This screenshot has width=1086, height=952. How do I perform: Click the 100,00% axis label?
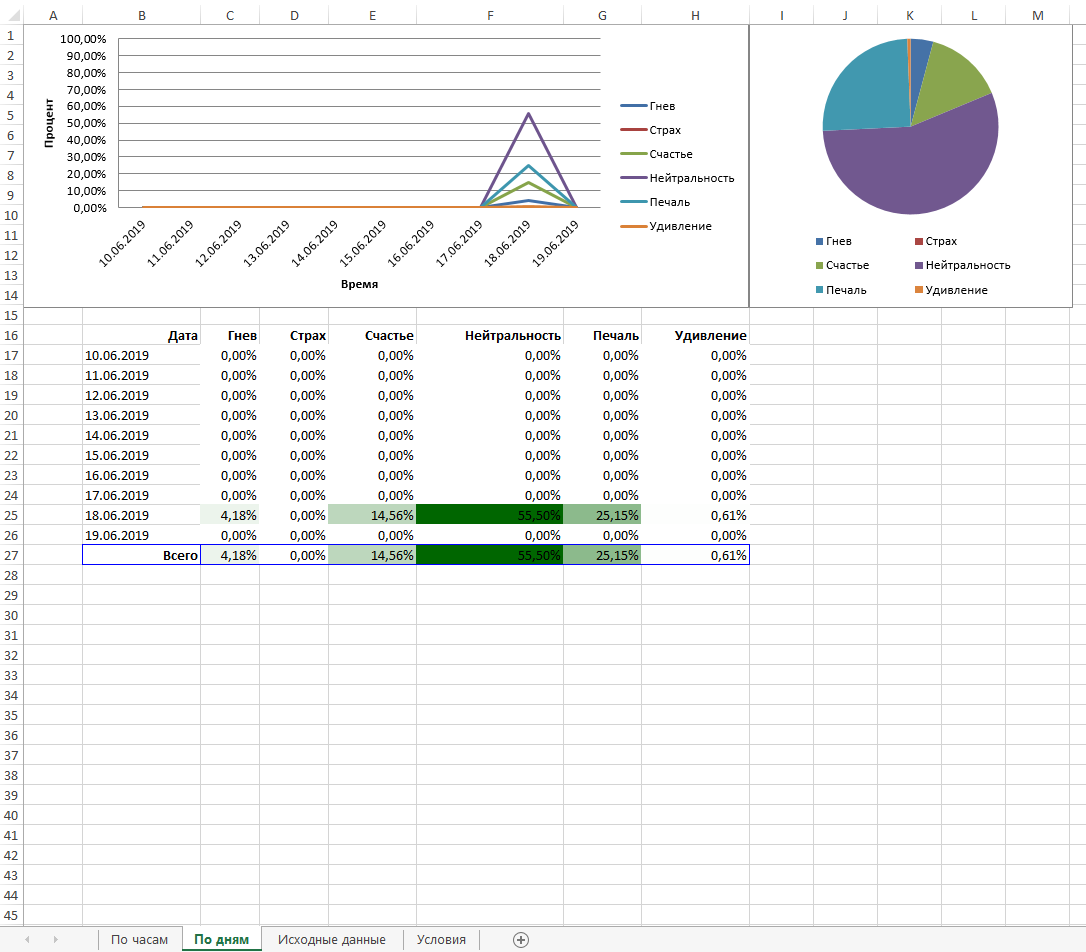pos(83,39)
